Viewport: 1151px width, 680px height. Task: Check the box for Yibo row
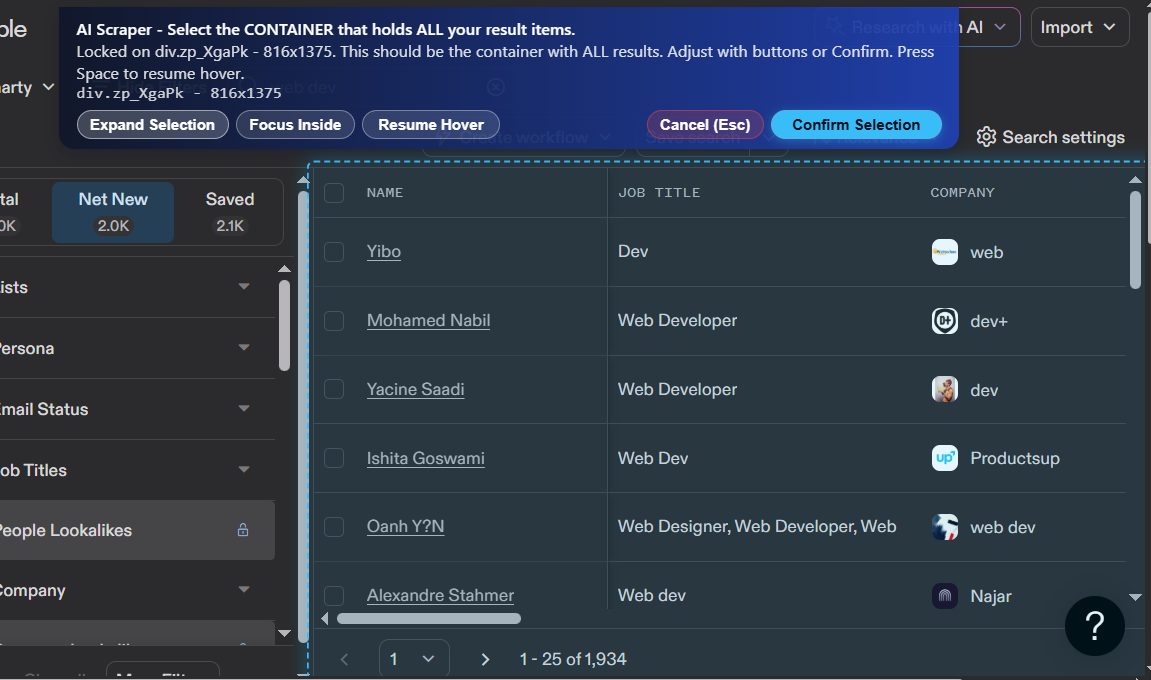(x=334, y=252)
